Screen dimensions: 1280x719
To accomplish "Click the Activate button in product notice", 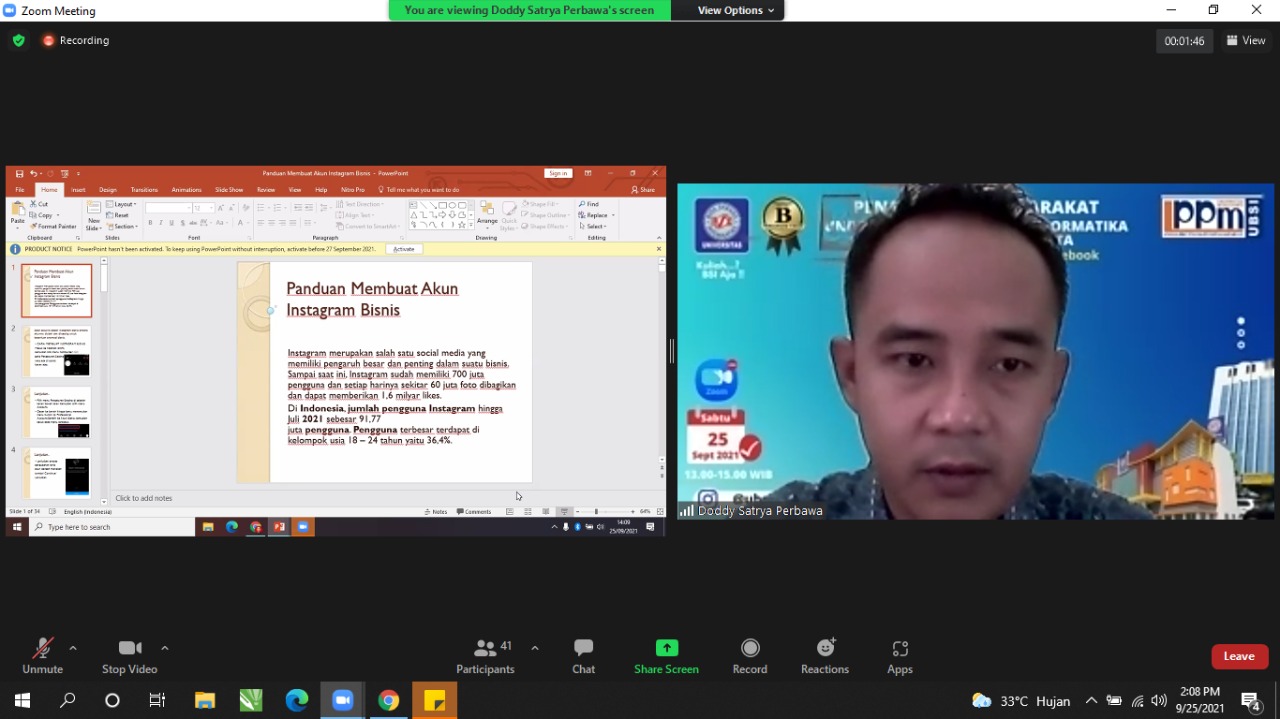I will coord(404,249).
